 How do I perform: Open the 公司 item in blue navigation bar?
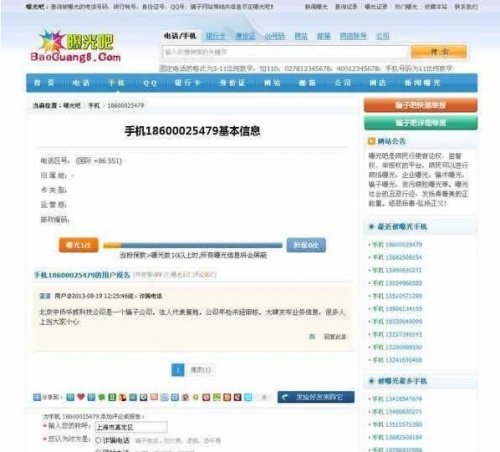click(343, 83)
